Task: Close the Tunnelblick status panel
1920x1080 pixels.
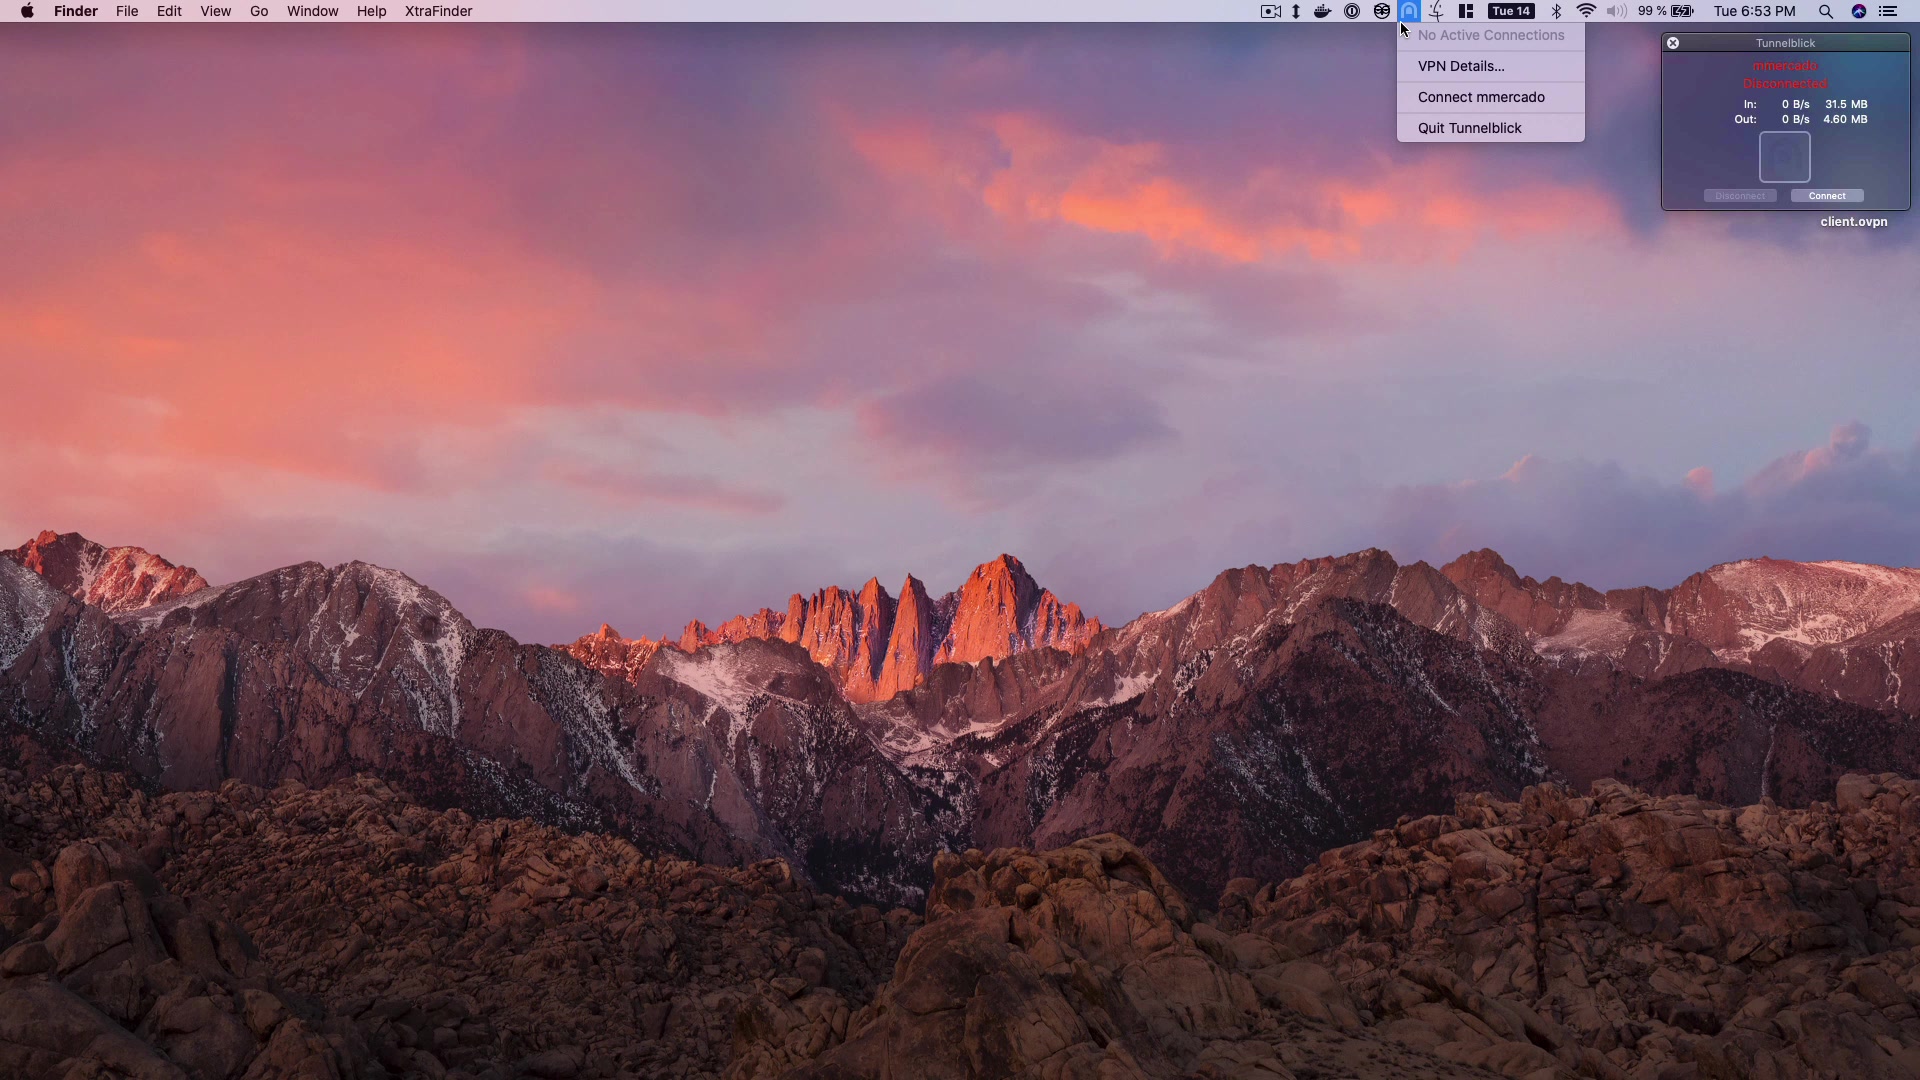Action: point(1673,43)
